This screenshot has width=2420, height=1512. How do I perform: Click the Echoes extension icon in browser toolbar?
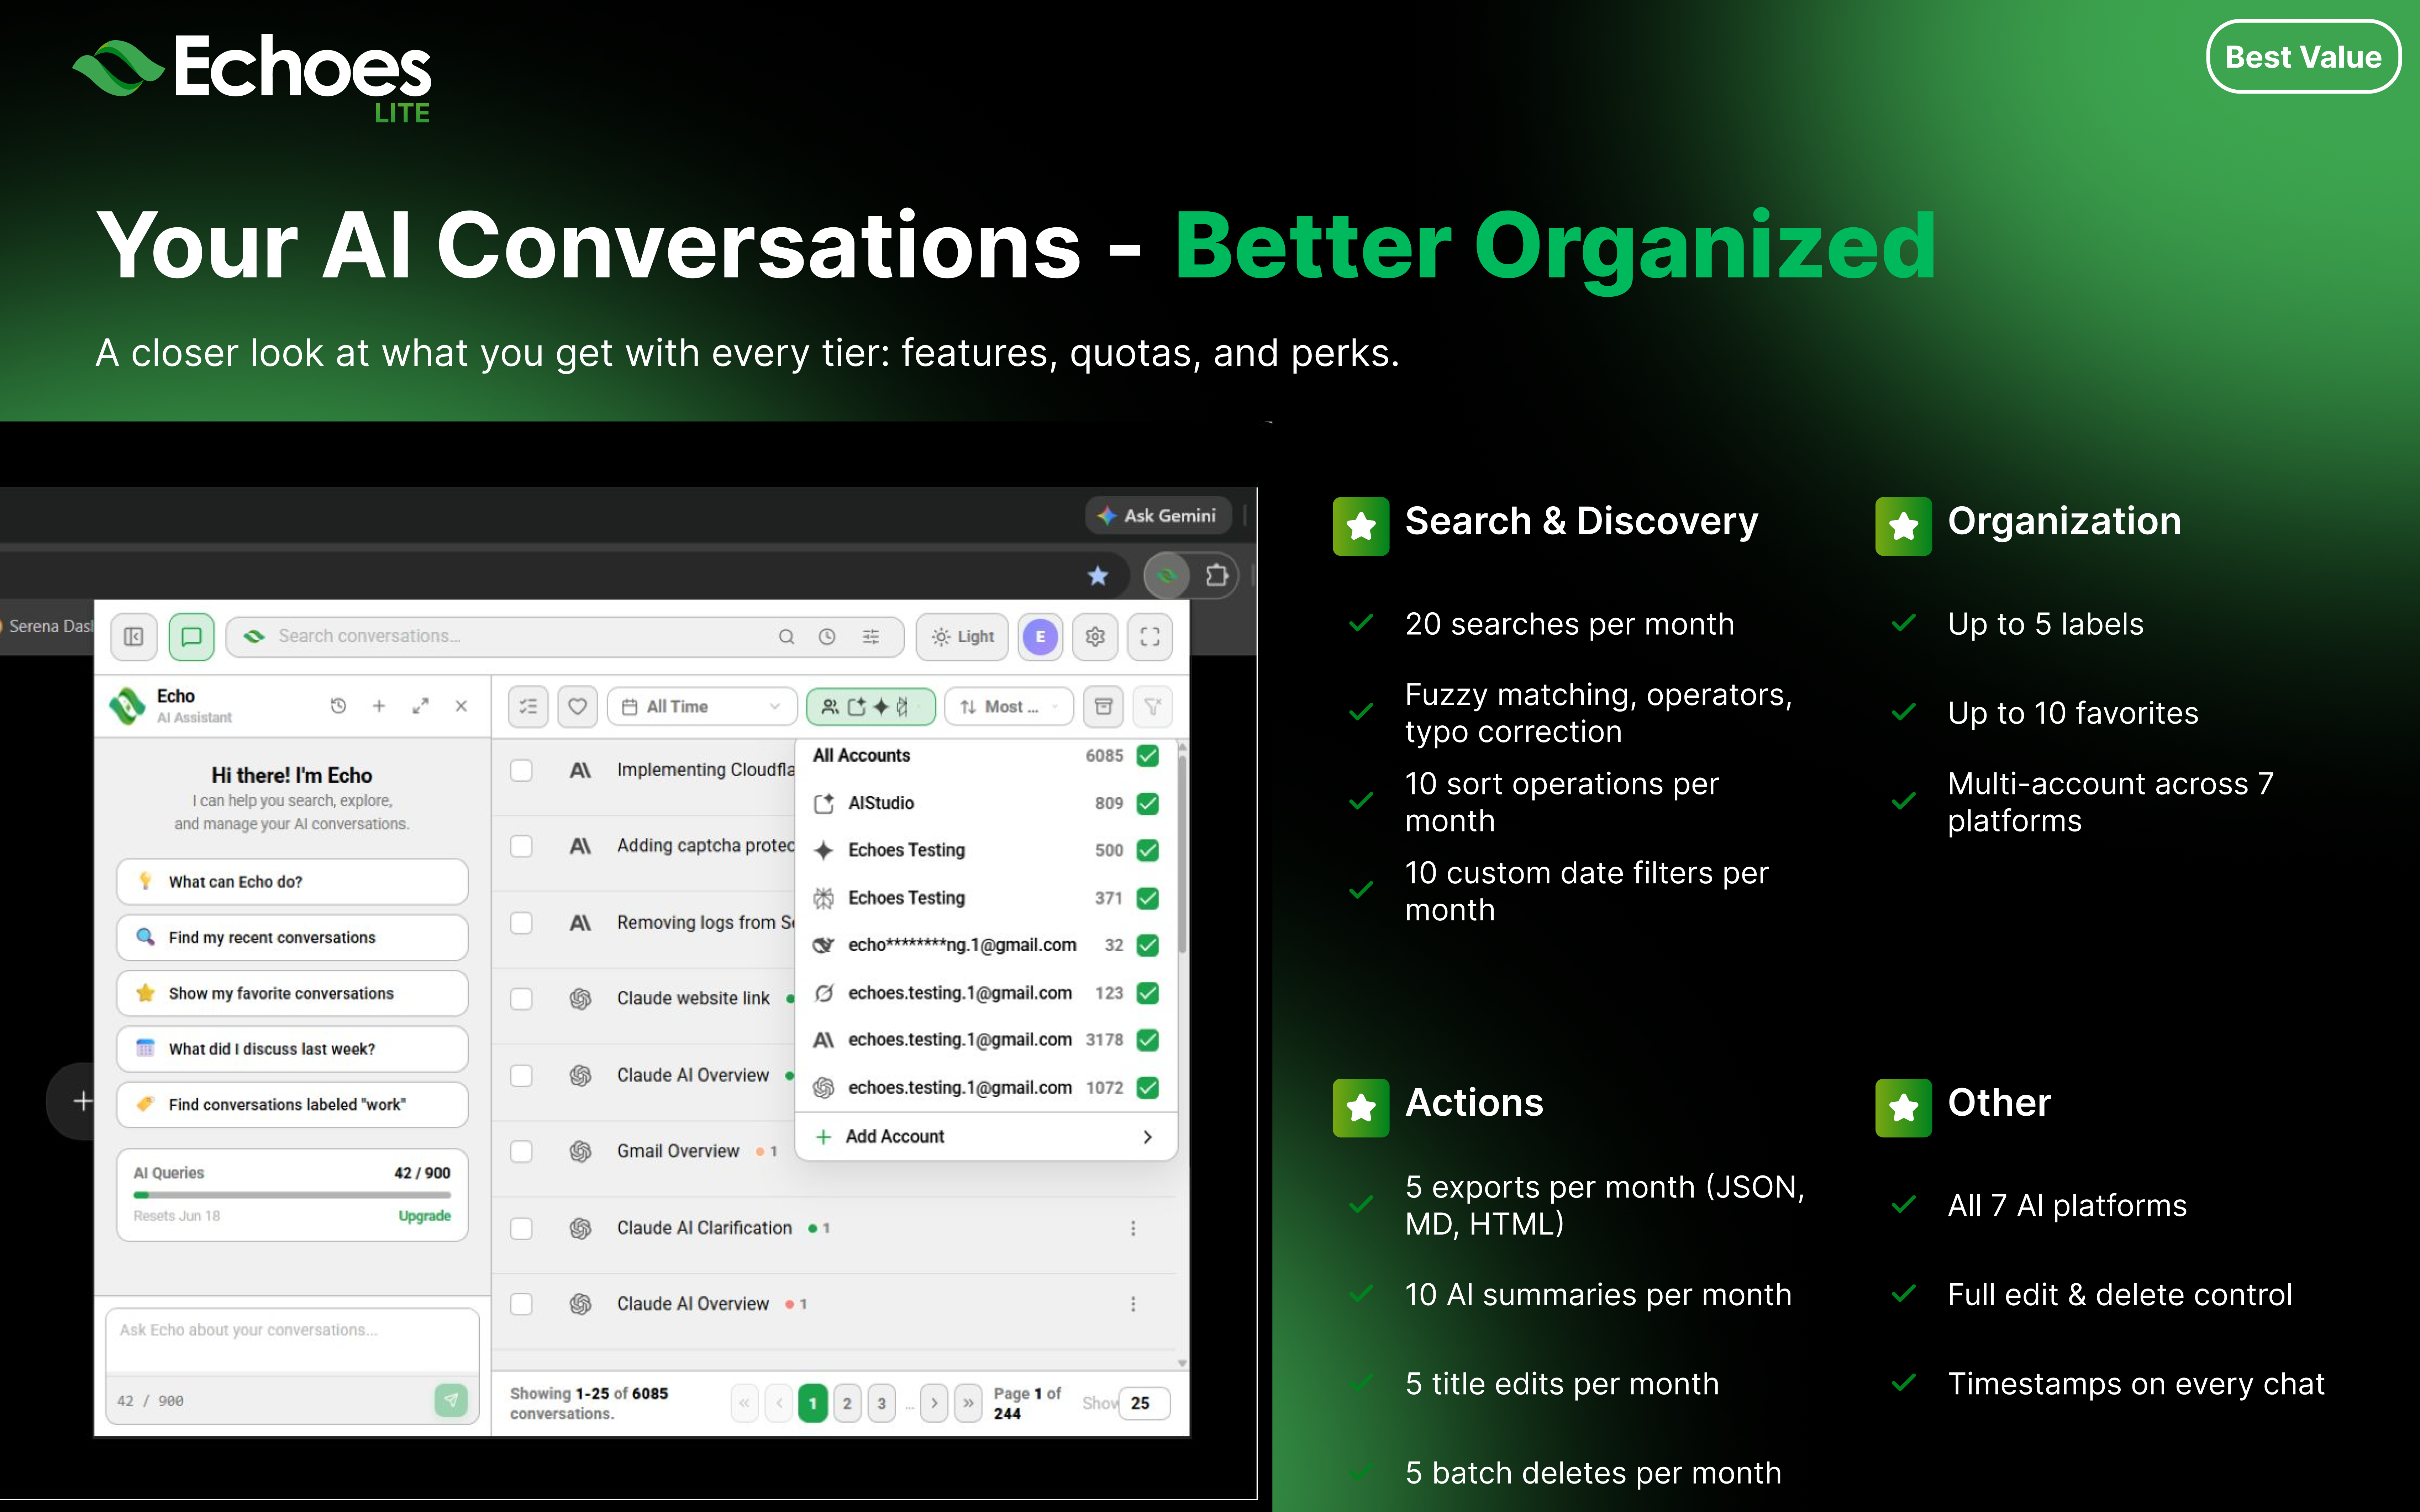(1167, 576)
